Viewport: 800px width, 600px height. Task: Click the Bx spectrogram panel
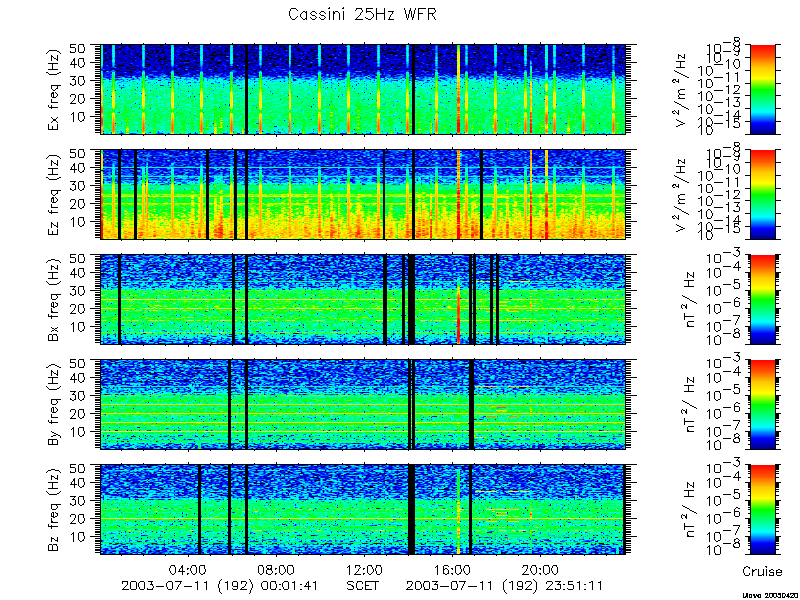[x=363, y=299]
